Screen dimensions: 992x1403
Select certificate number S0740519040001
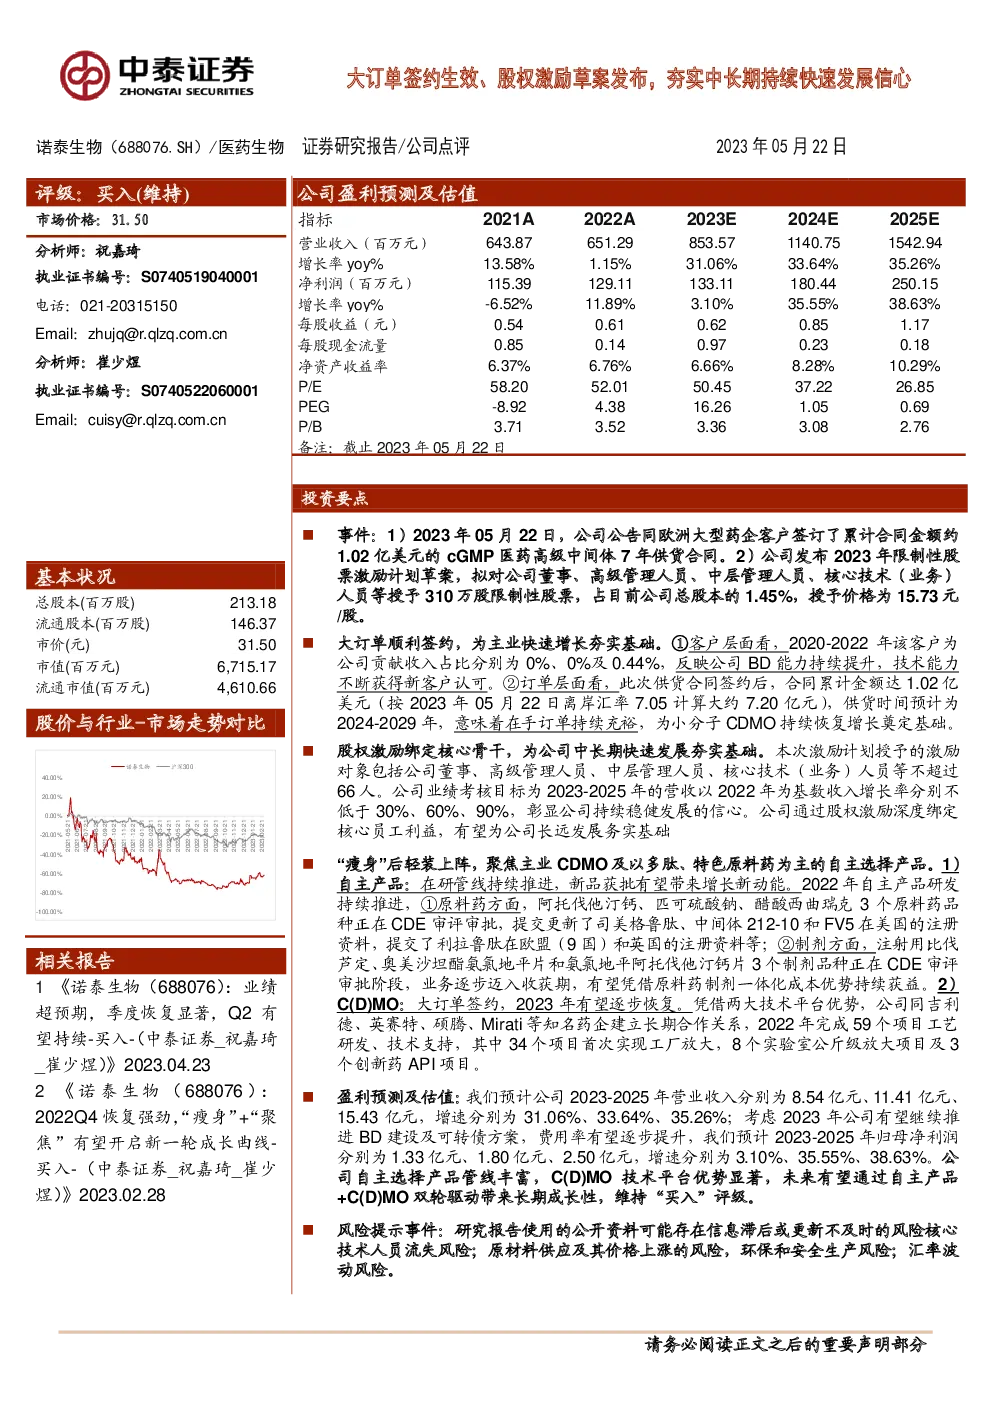coord(200,277)
